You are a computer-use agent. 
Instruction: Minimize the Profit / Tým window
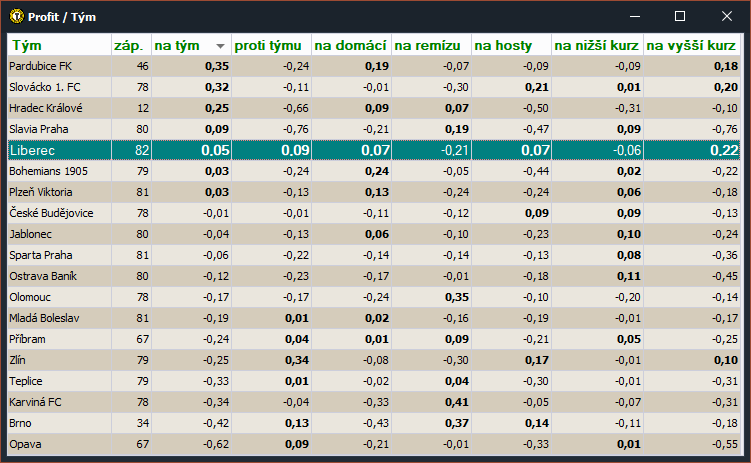tap(635, 16)
